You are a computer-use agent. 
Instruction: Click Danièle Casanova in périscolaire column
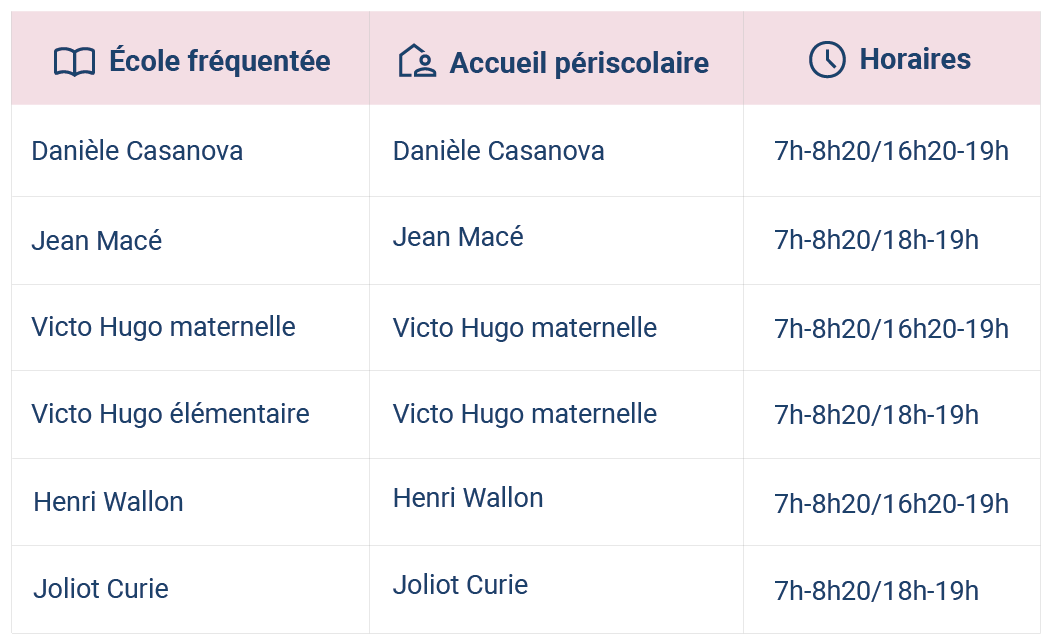(x=498, y=151)
